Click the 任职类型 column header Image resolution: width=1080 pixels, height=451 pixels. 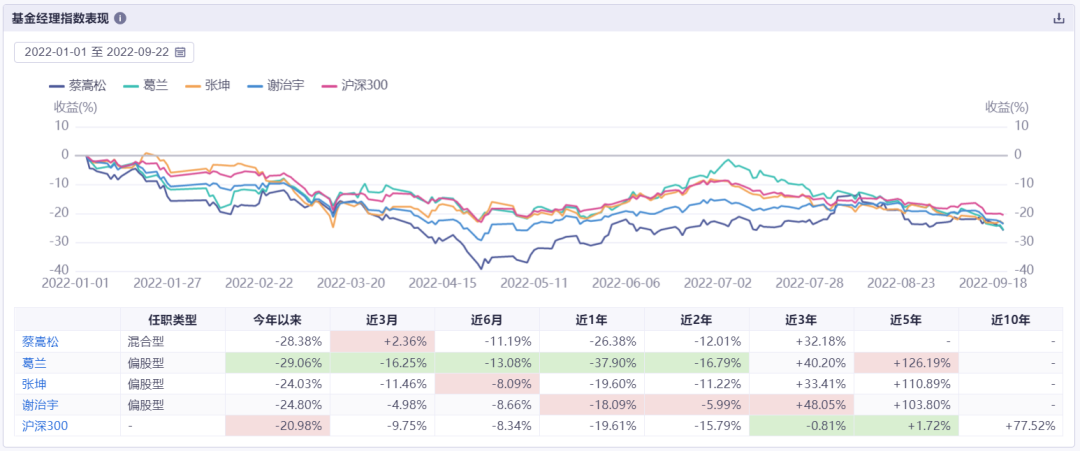[x=174, y=320]
